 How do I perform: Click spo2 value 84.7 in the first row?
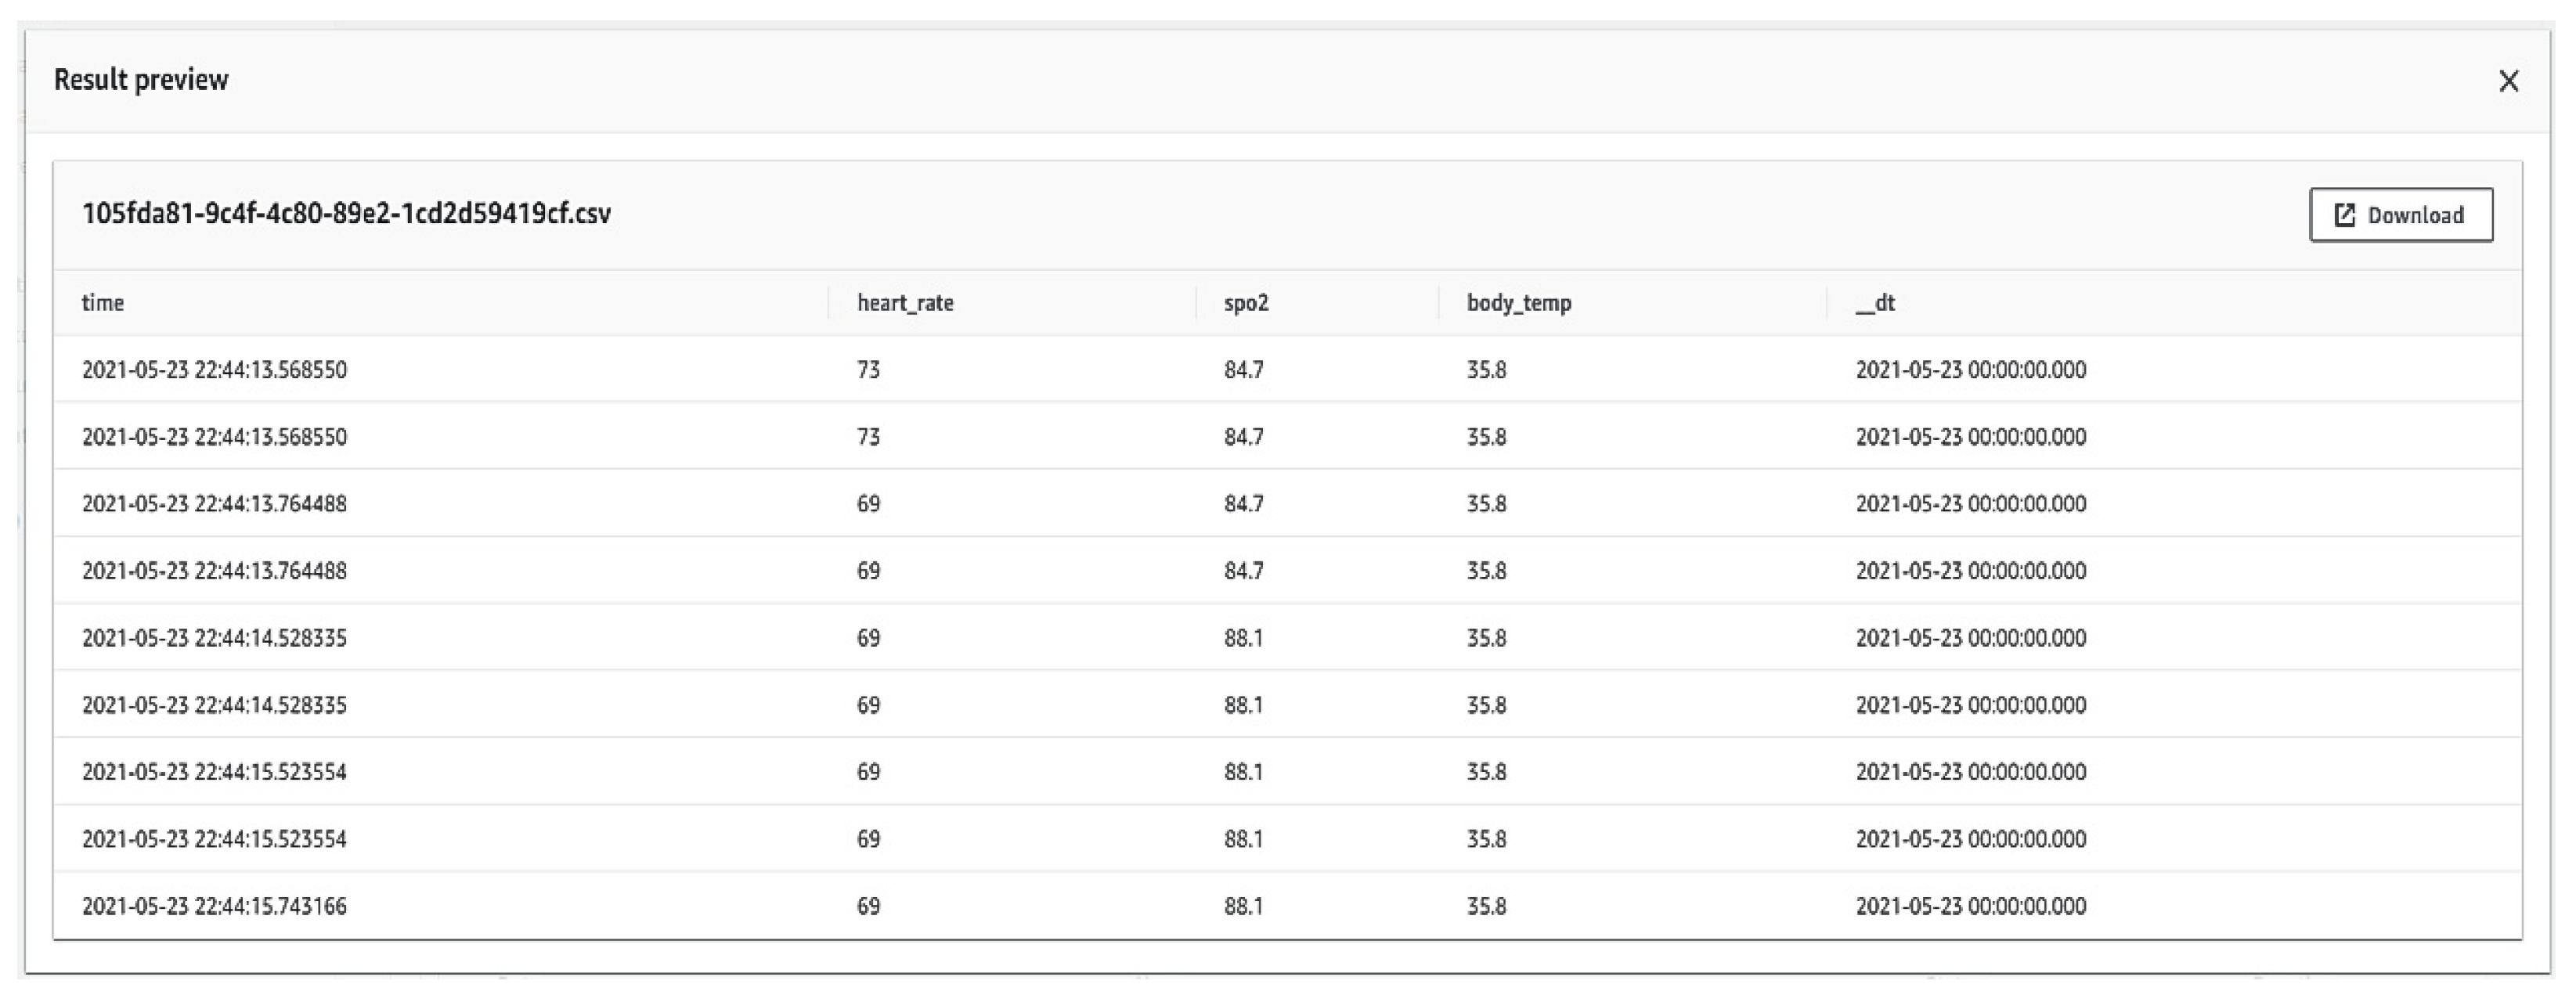[x=1243, y=370]
